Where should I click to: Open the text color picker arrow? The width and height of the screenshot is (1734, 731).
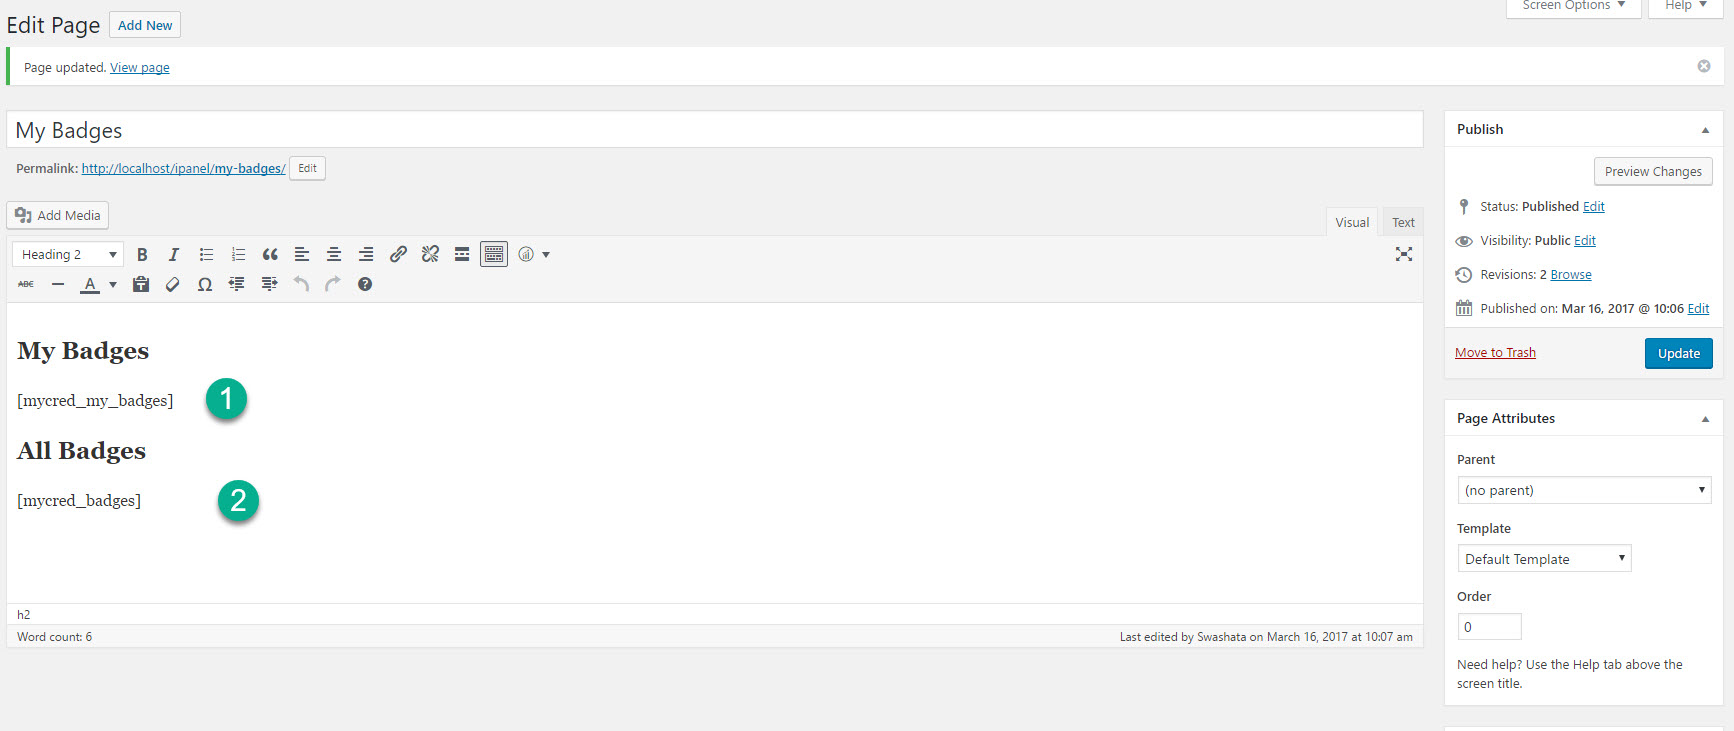[x=113, y=285]
